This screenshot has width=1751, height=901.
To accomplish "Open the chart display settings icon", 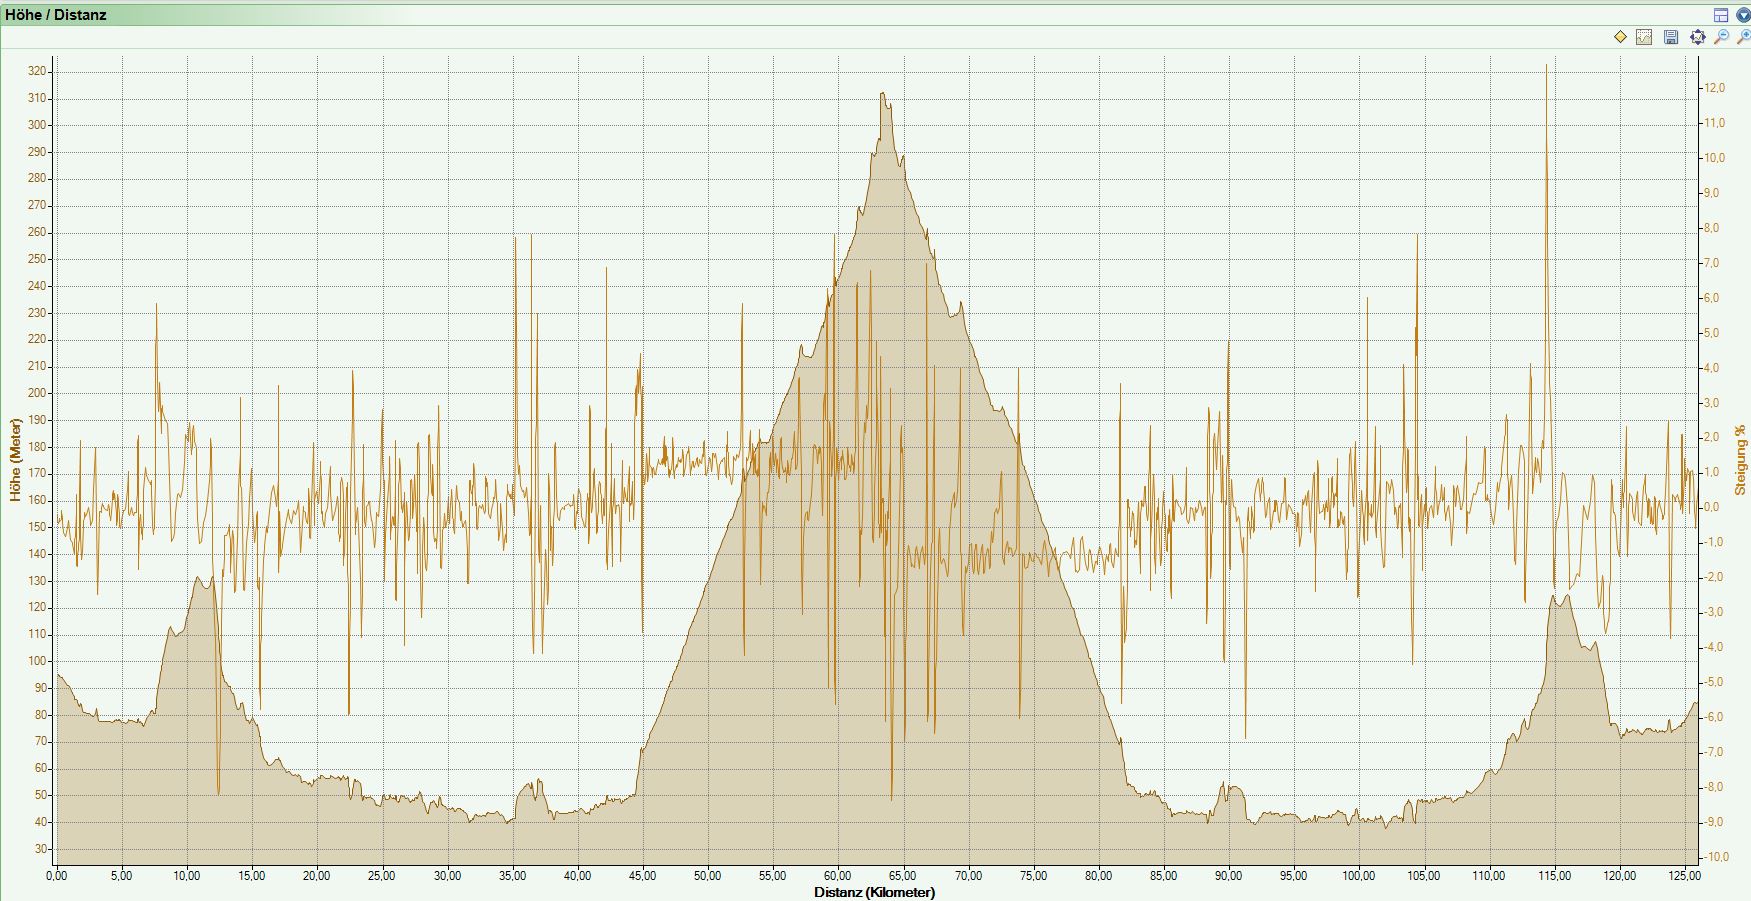I will coord(1644,37).
